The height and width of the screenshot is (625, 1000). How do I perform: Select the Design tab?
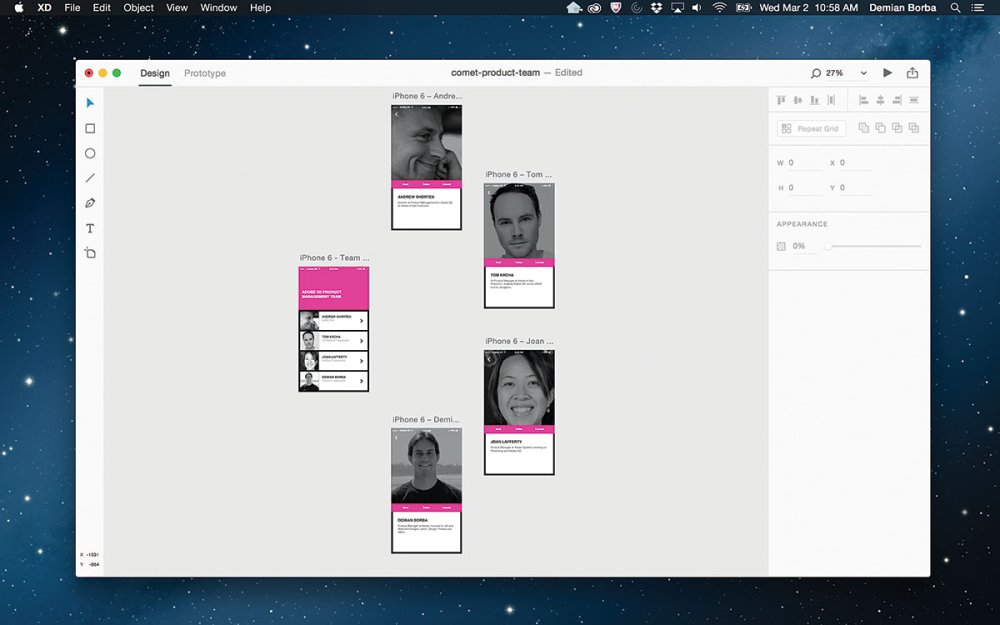[x=155, y=73]
